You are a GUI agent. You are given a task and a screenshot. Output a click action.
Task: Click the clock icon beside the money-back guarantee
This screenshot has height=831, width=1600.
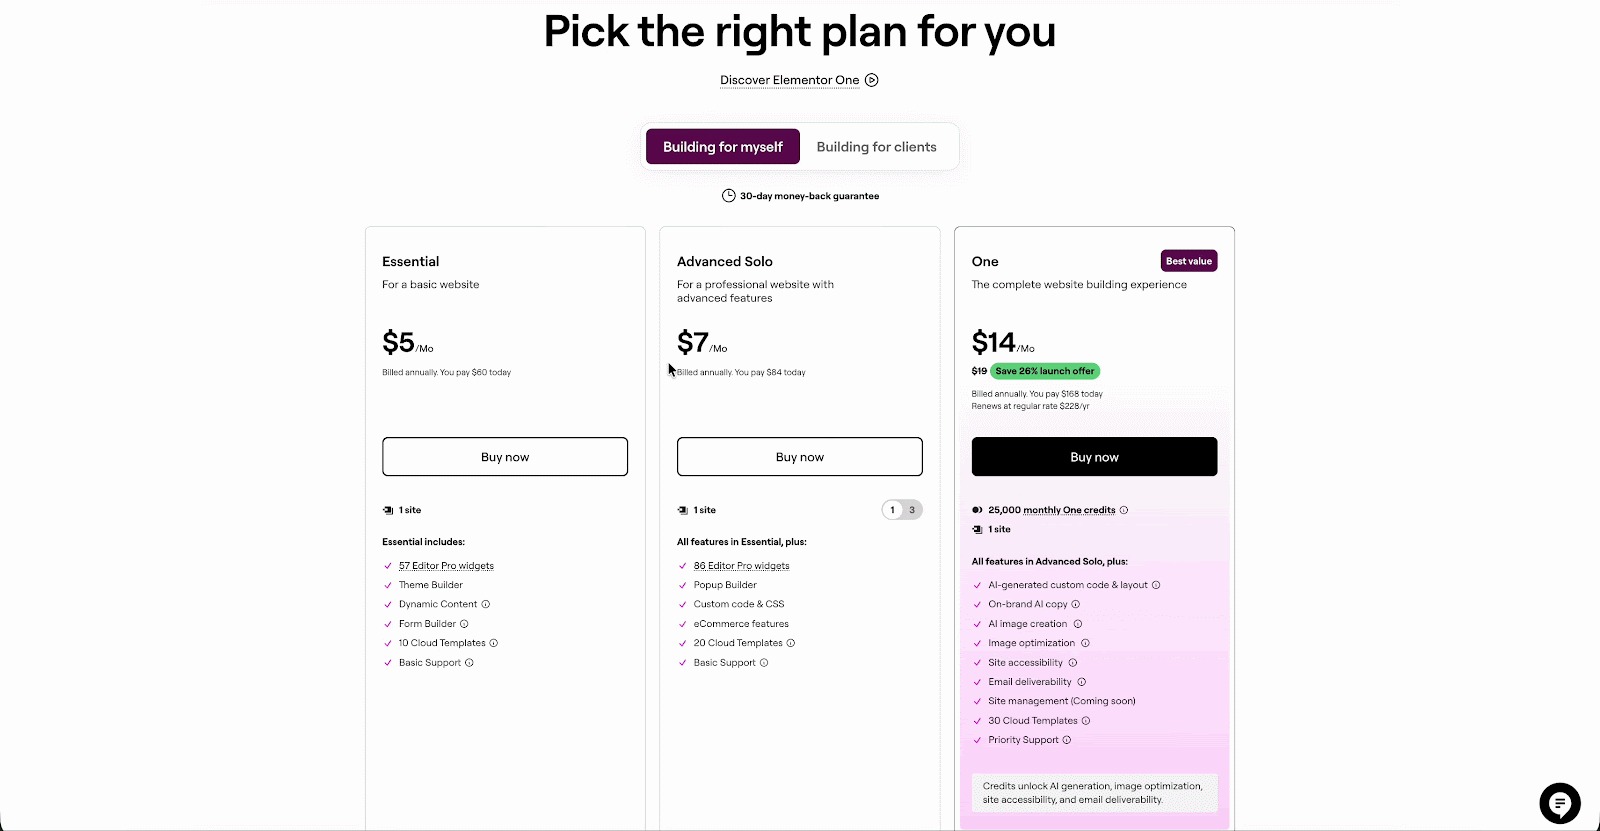tap(728, 196)
